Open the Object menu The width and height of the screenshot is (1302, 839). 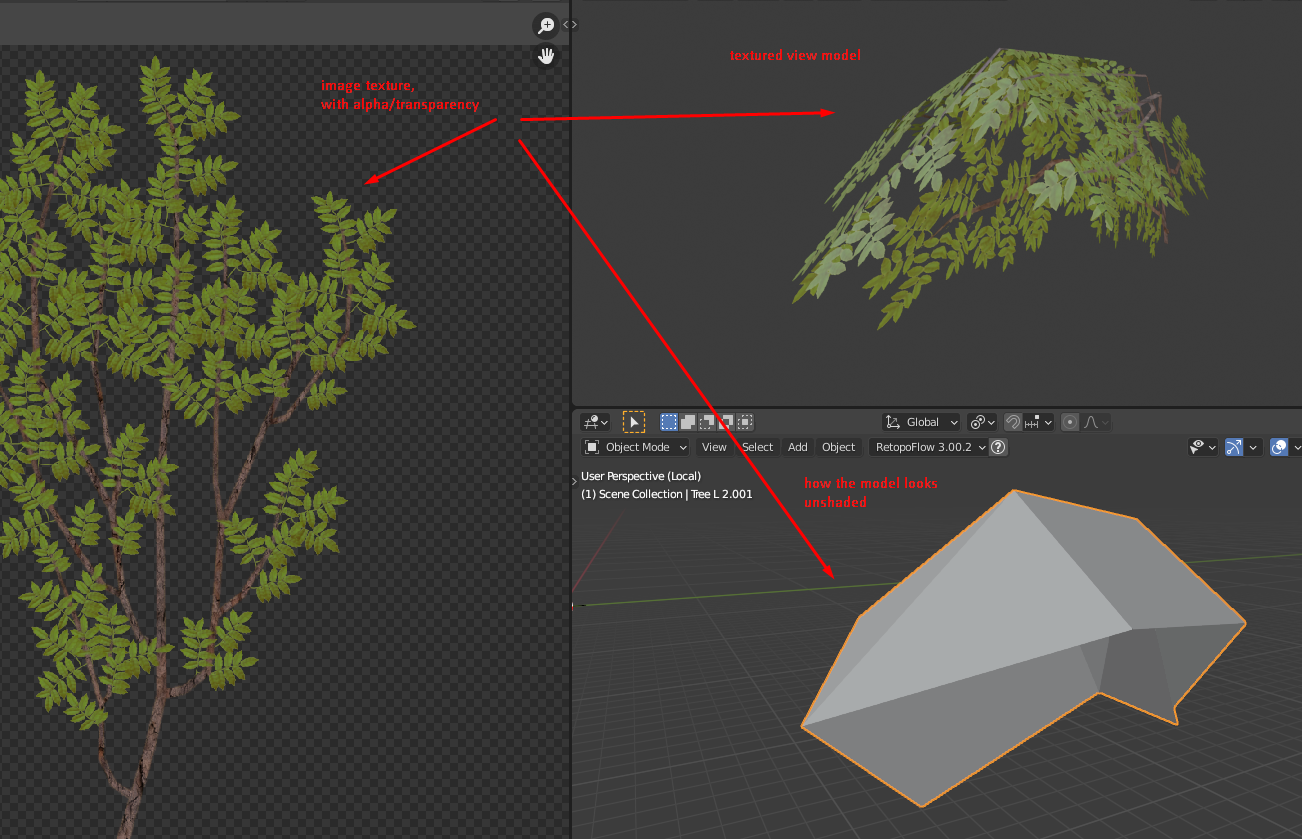(838, 447)
